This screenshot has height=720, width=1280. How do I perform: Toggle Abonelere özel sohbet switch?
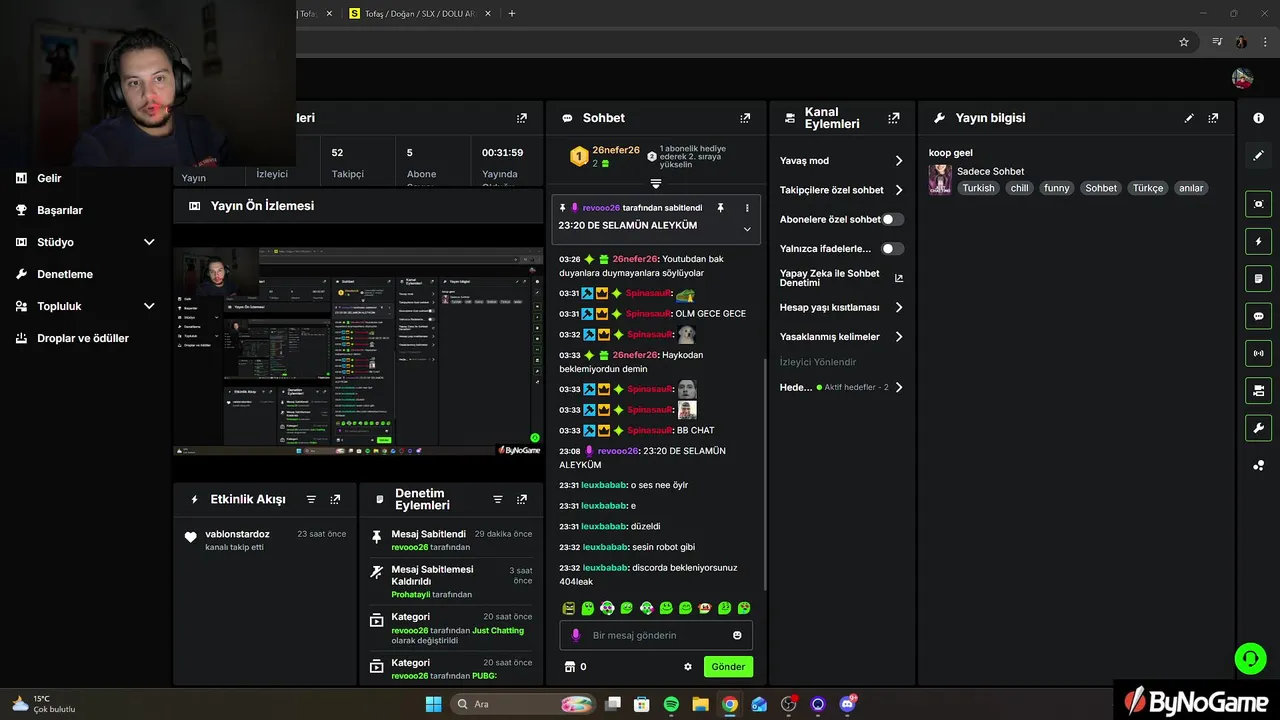[892, 219]
